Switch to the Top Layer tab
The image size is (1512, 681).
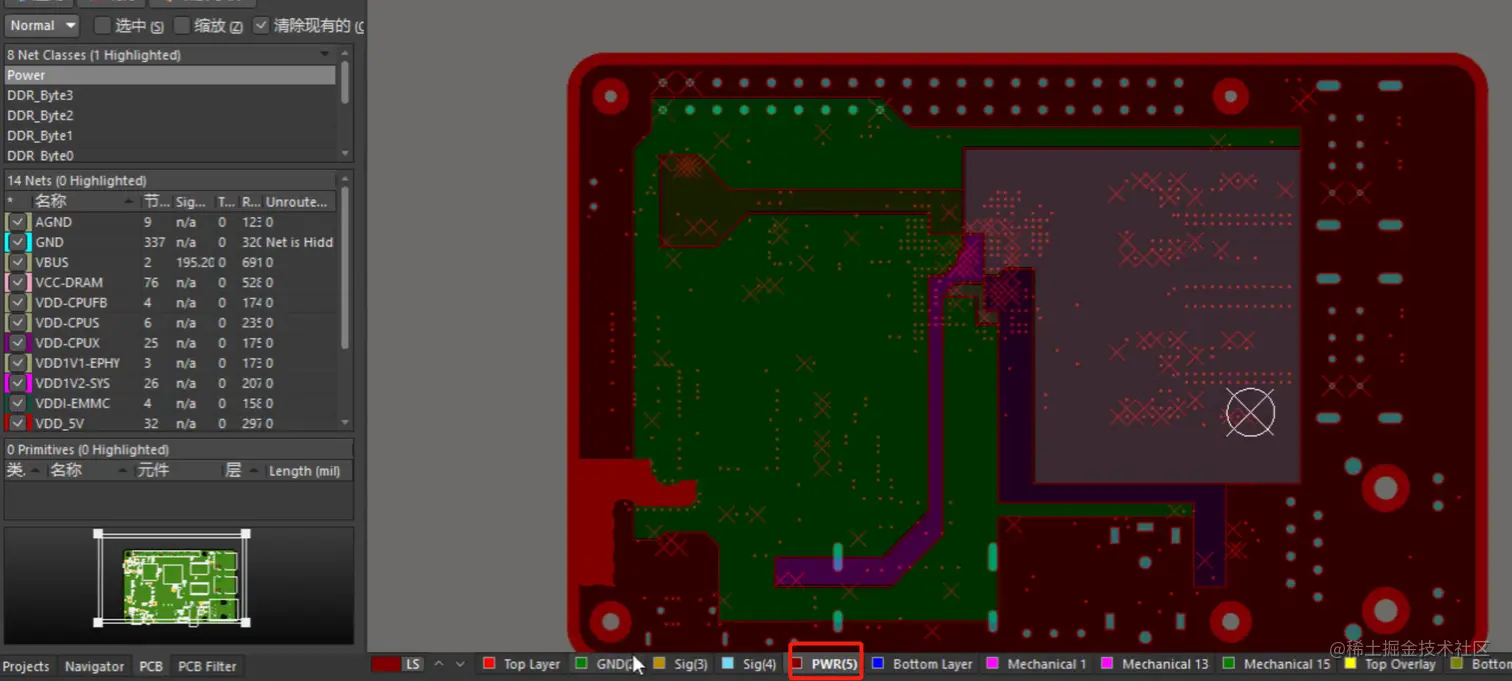tap(522, 664)
